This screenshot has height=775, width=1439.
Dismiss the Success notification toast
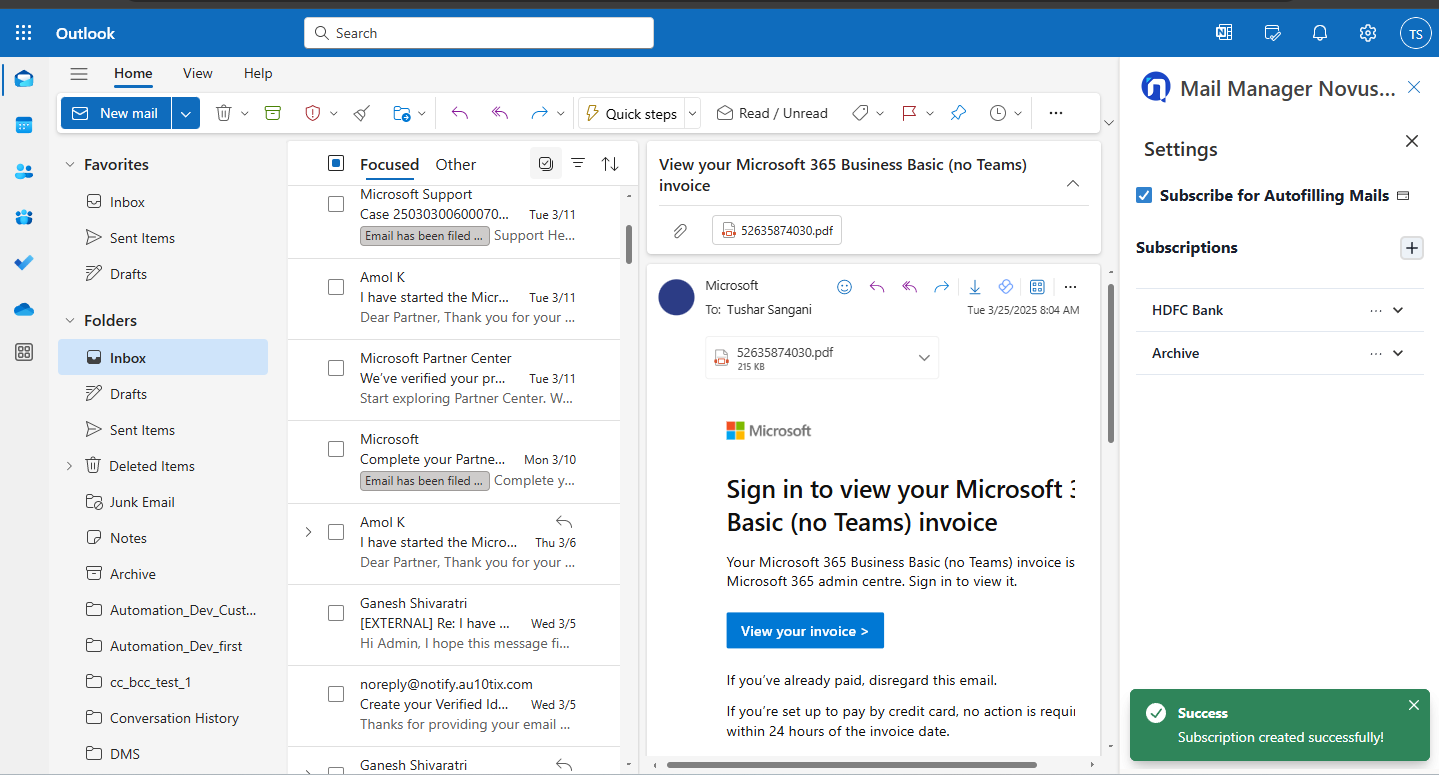coord(1413,705)
